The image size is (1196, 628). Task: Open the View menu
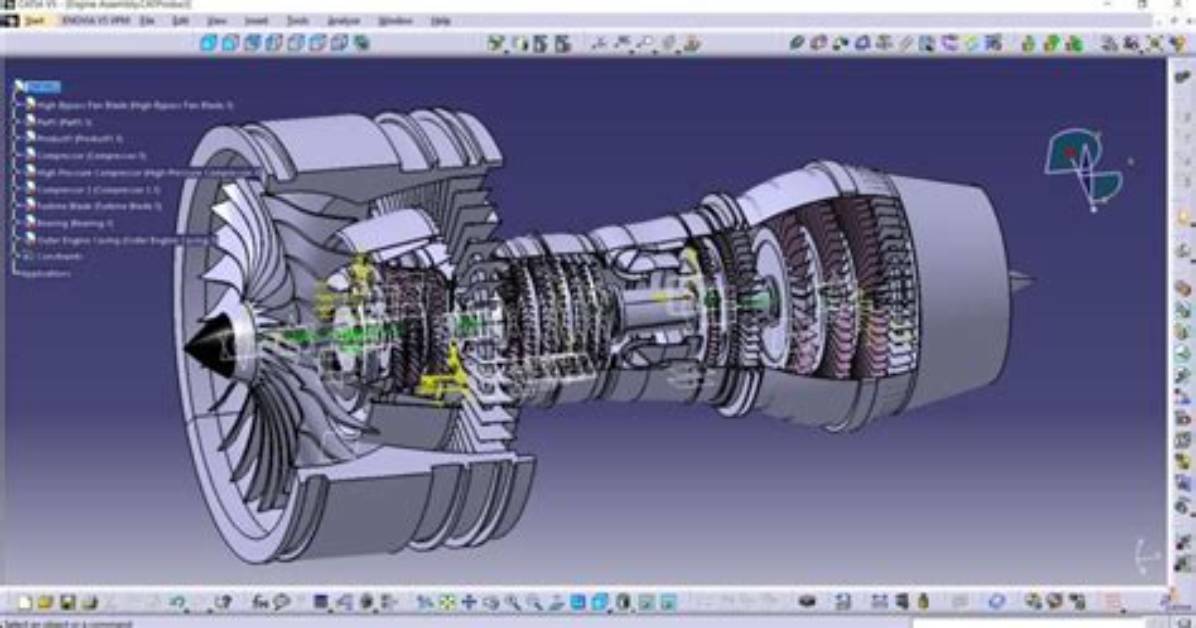point(217,21)
